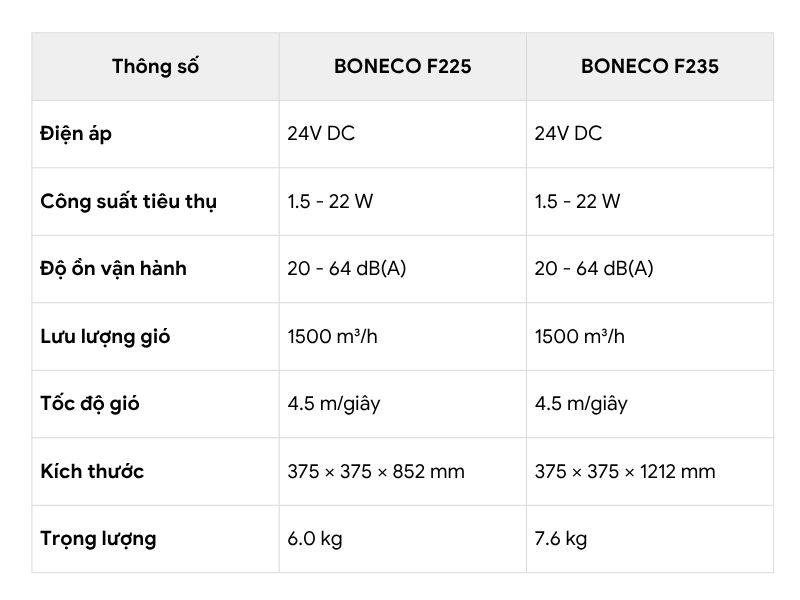Click the Điện áp row label
Viewport: 800px width, 600px height.
pos(76,134)
